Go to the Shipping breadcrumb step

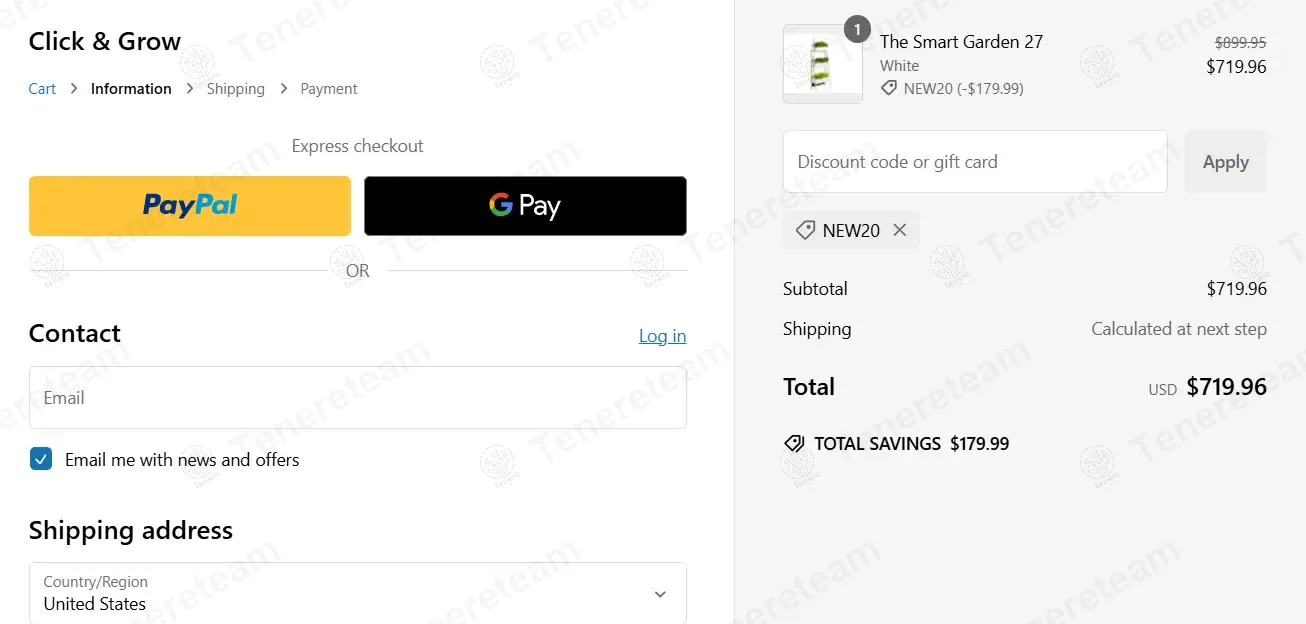click(236, 89)
